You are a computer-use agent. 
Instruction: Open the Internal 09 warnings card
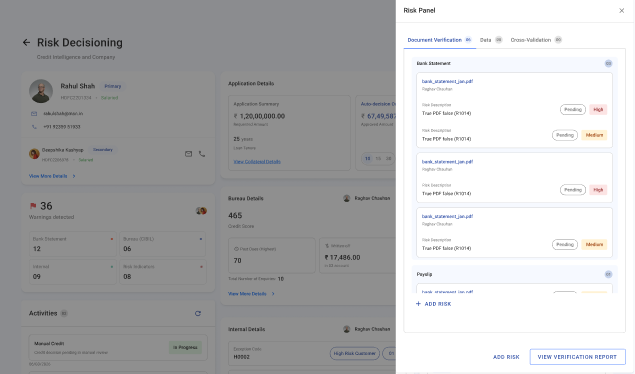(x=73, y=272)
